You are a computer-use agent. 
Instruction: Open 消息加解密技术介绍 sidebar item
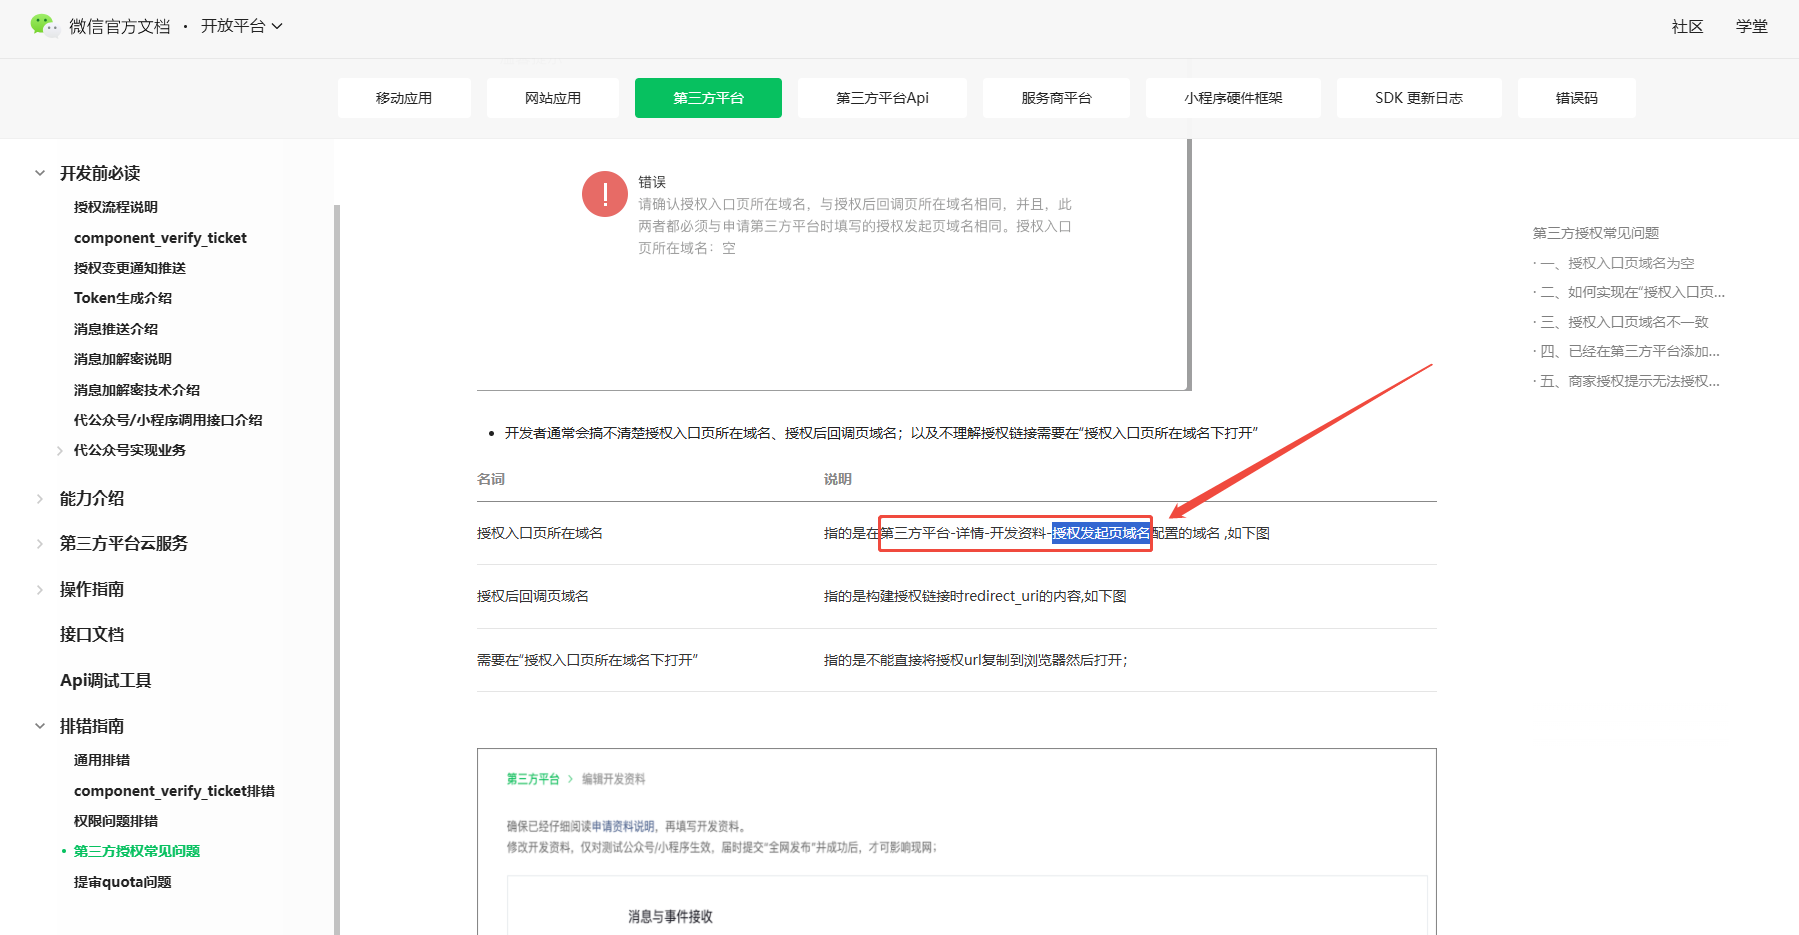(137, 390)
